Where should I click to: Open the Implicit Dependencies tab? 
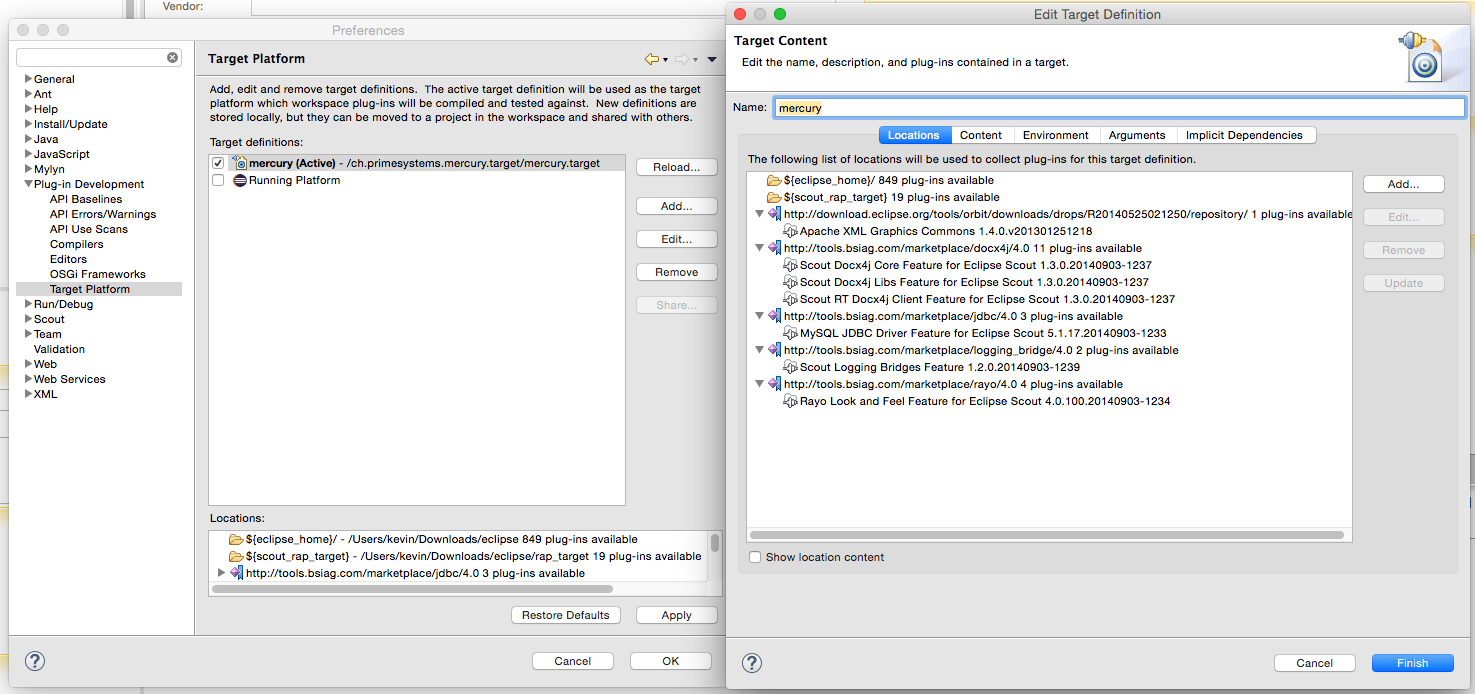pos(1243,135)
